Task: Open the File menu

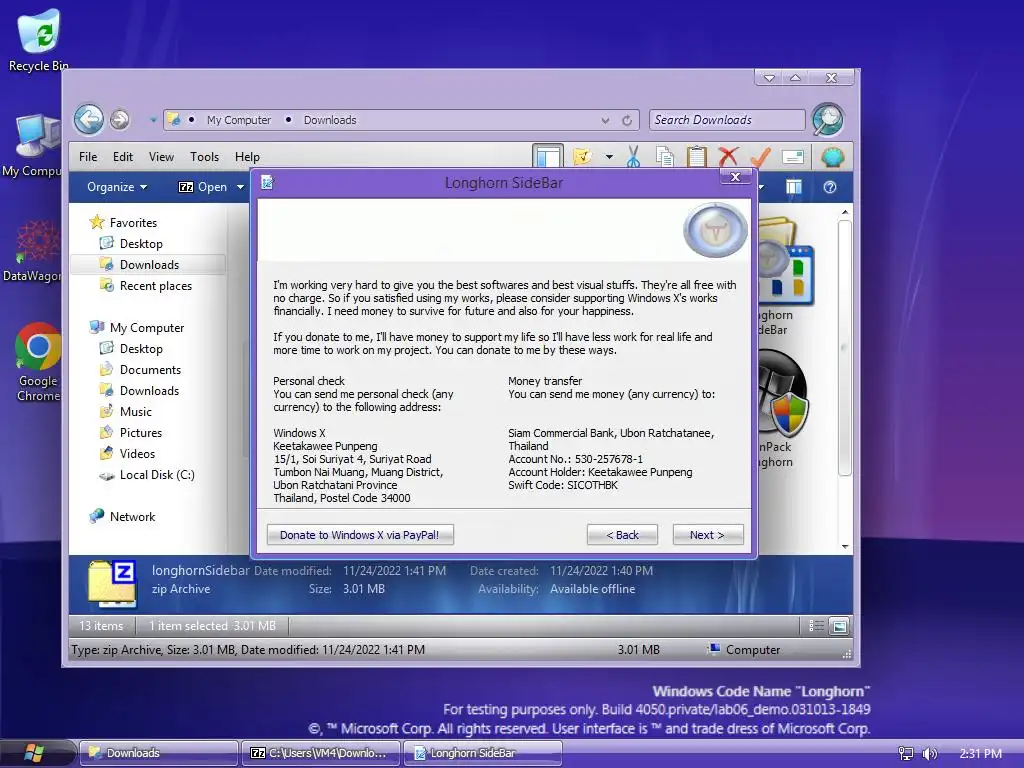Action: (88, 157)
